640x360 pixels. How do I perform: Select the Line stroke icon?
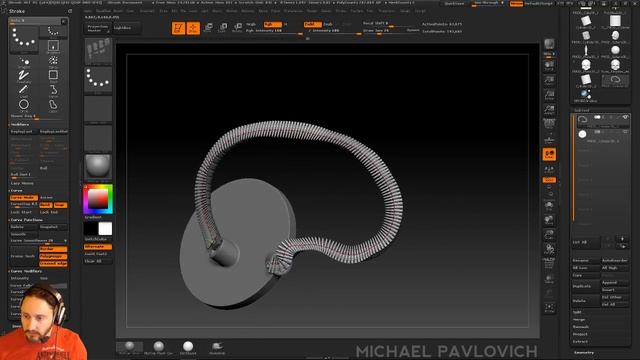(x=24, y=90)
